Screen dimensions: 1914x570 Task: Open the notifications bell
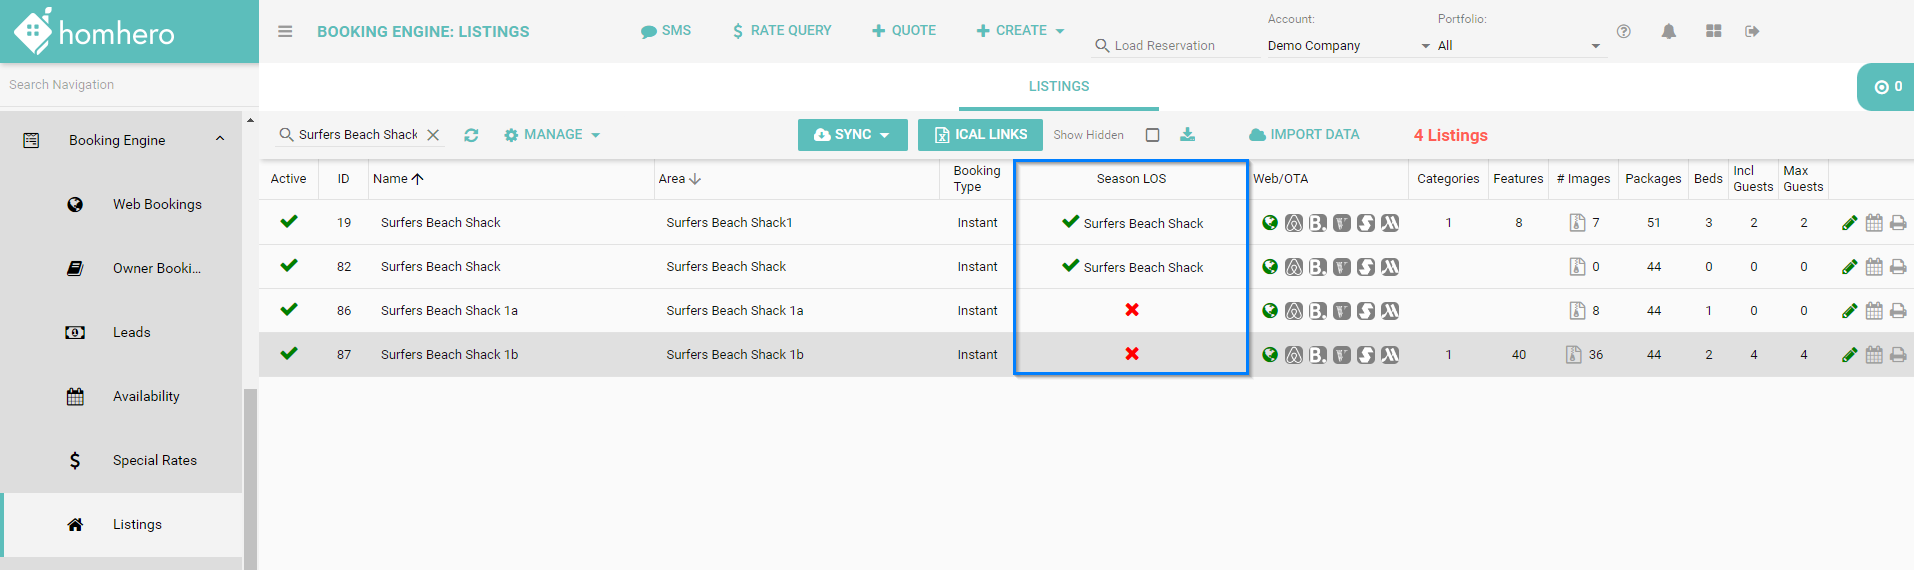1668,32
